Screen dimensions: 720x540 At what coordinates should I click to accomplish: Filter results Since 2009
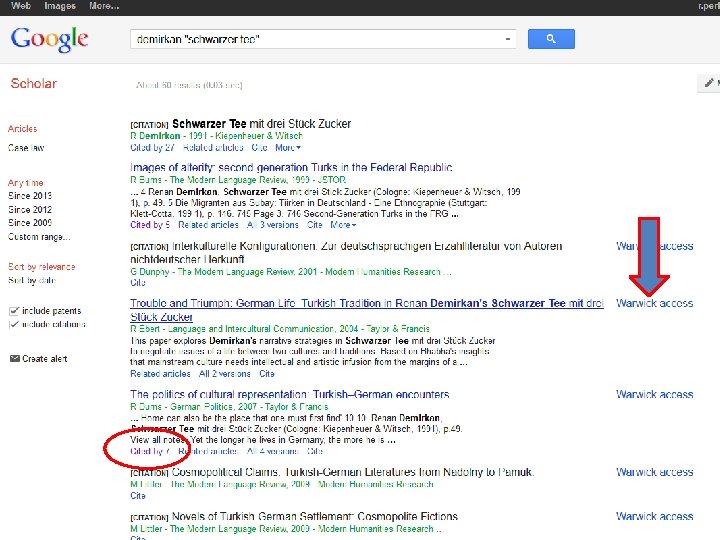click(30, 223)
